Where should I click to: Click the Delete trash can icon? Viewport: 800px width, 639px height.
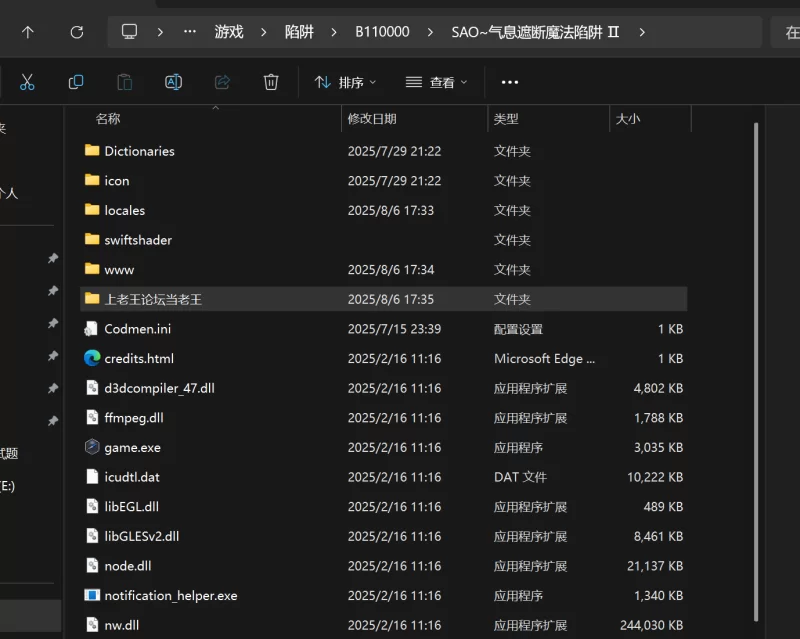(x=271, y=82)
